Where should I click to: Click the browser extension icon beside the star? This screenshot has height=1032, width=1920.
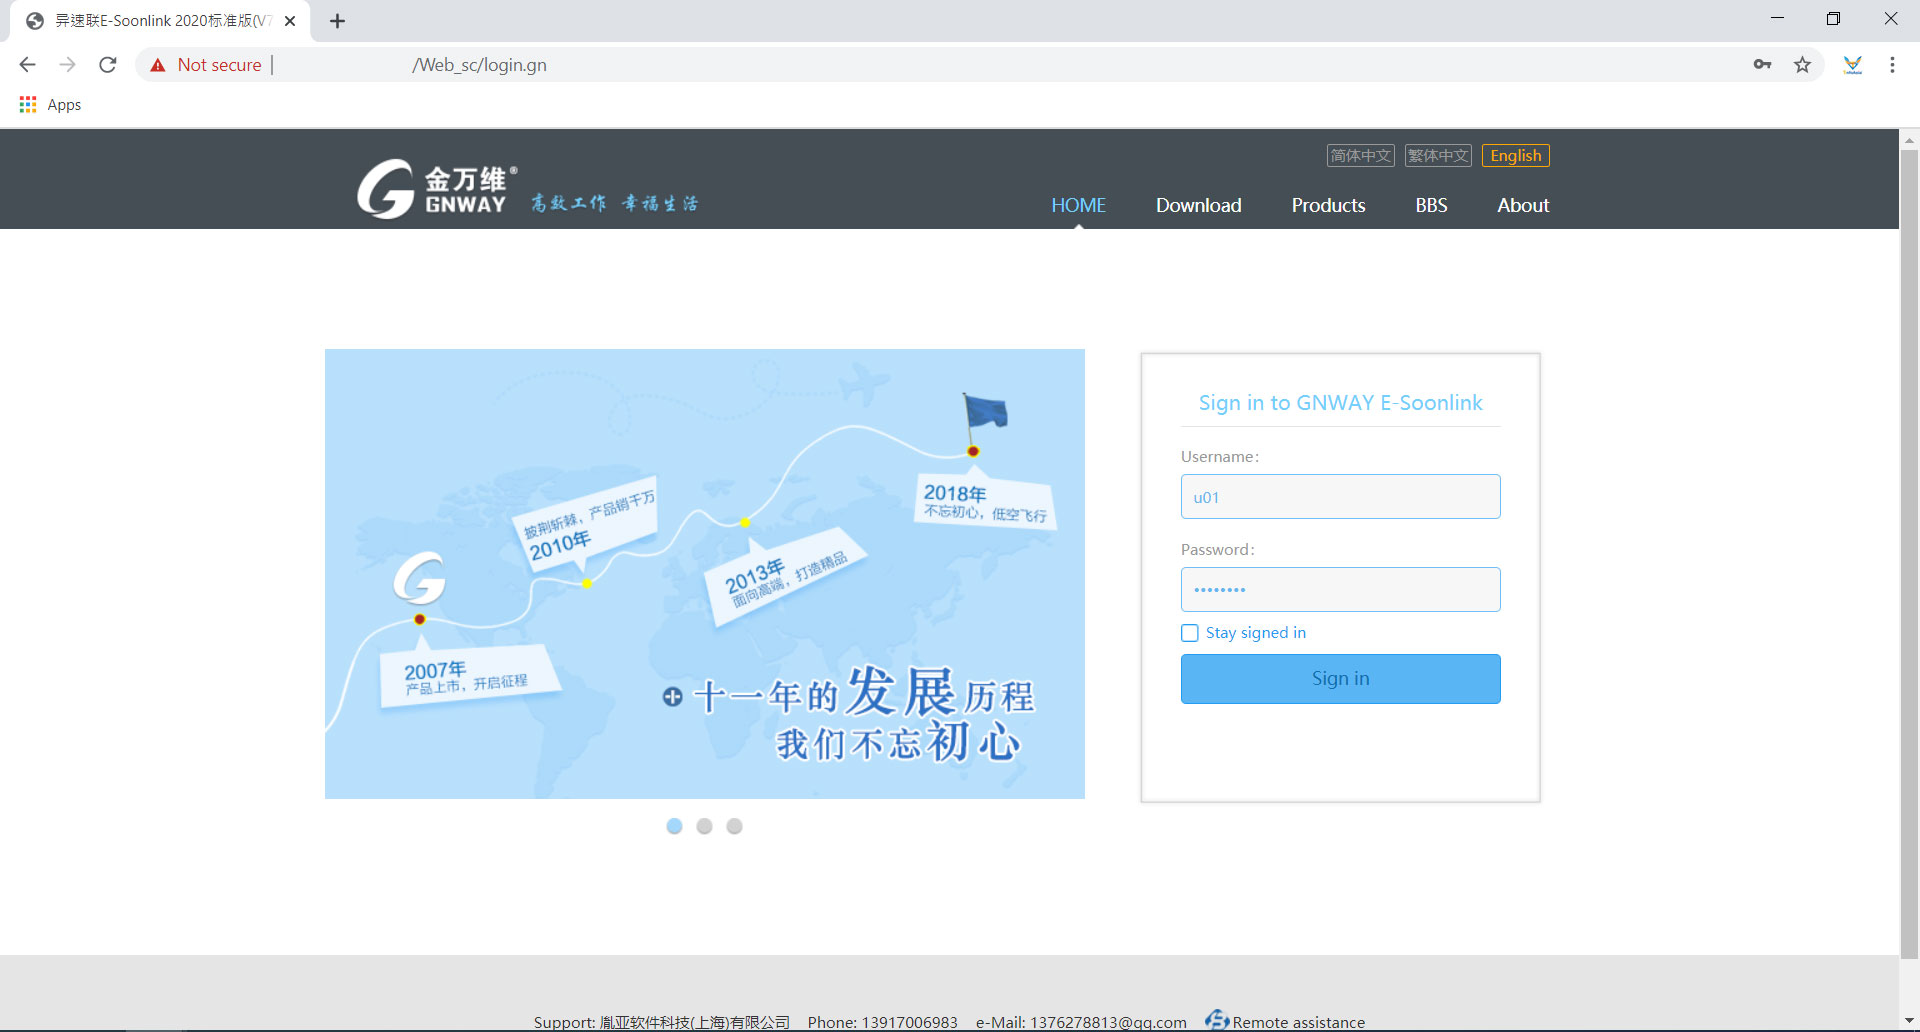pyautogui.click(x=1852, y=65)
